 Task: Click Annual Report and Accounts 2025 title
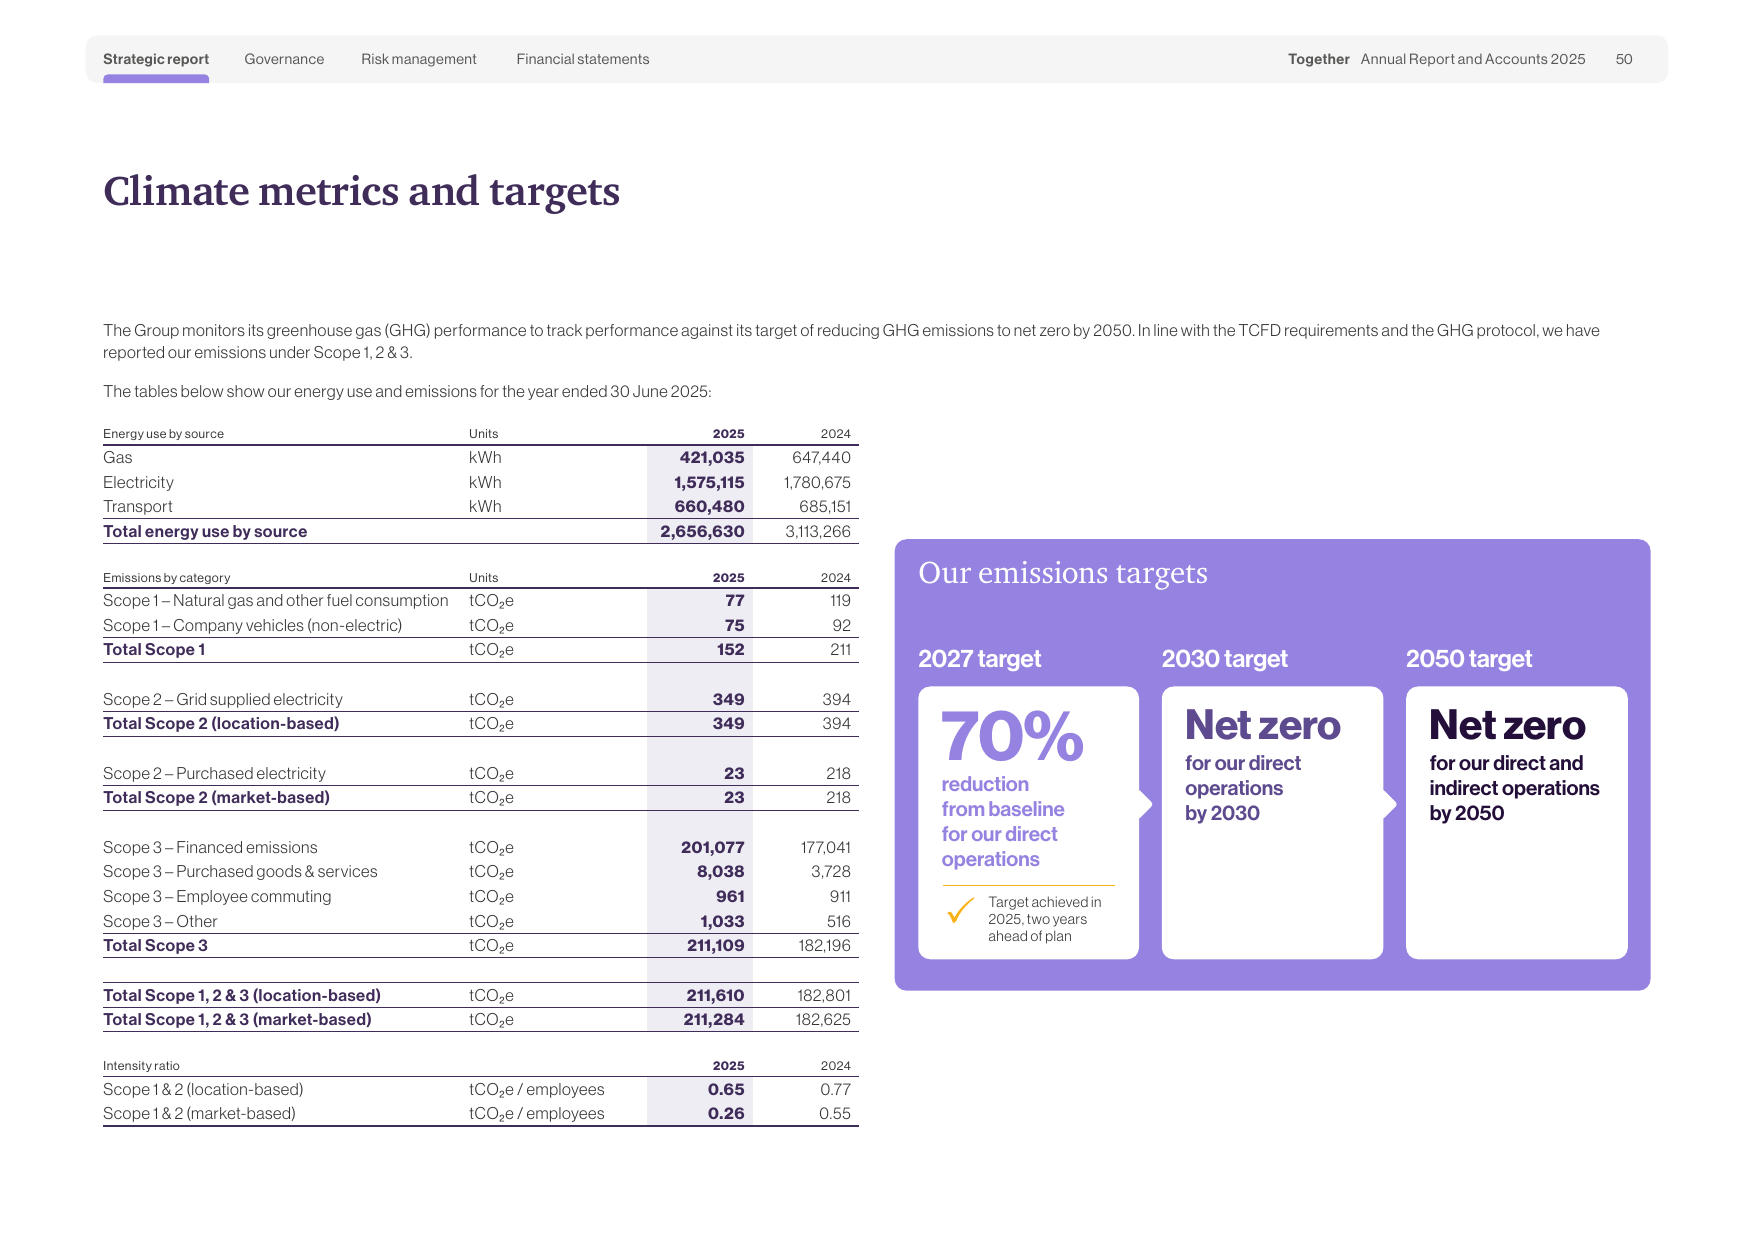pos(1473,59)
